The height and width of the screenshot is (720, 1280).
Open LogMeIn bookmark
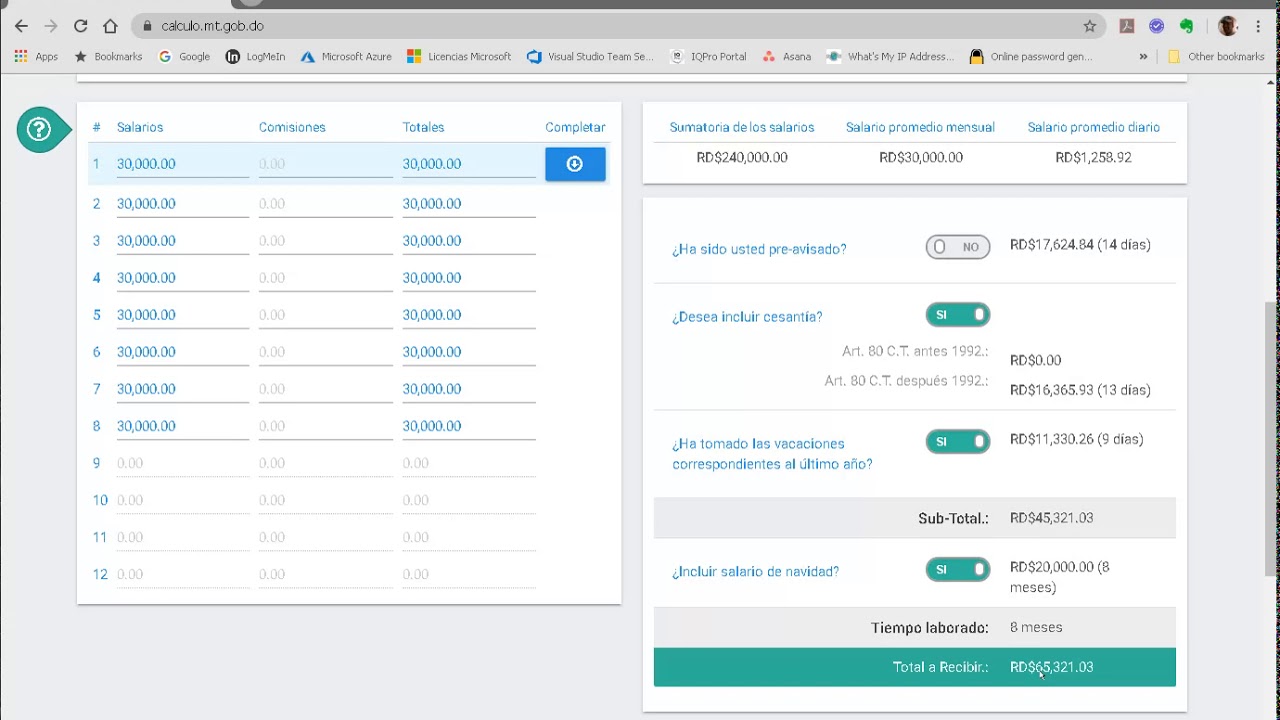pos(255,57)
